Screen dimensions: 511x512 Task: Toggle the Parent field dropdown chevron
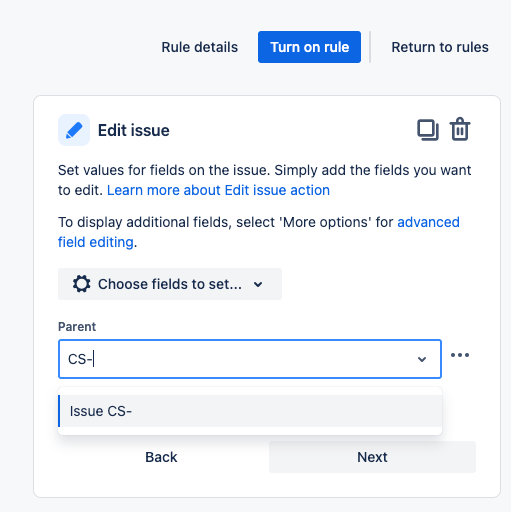point(422,359)
